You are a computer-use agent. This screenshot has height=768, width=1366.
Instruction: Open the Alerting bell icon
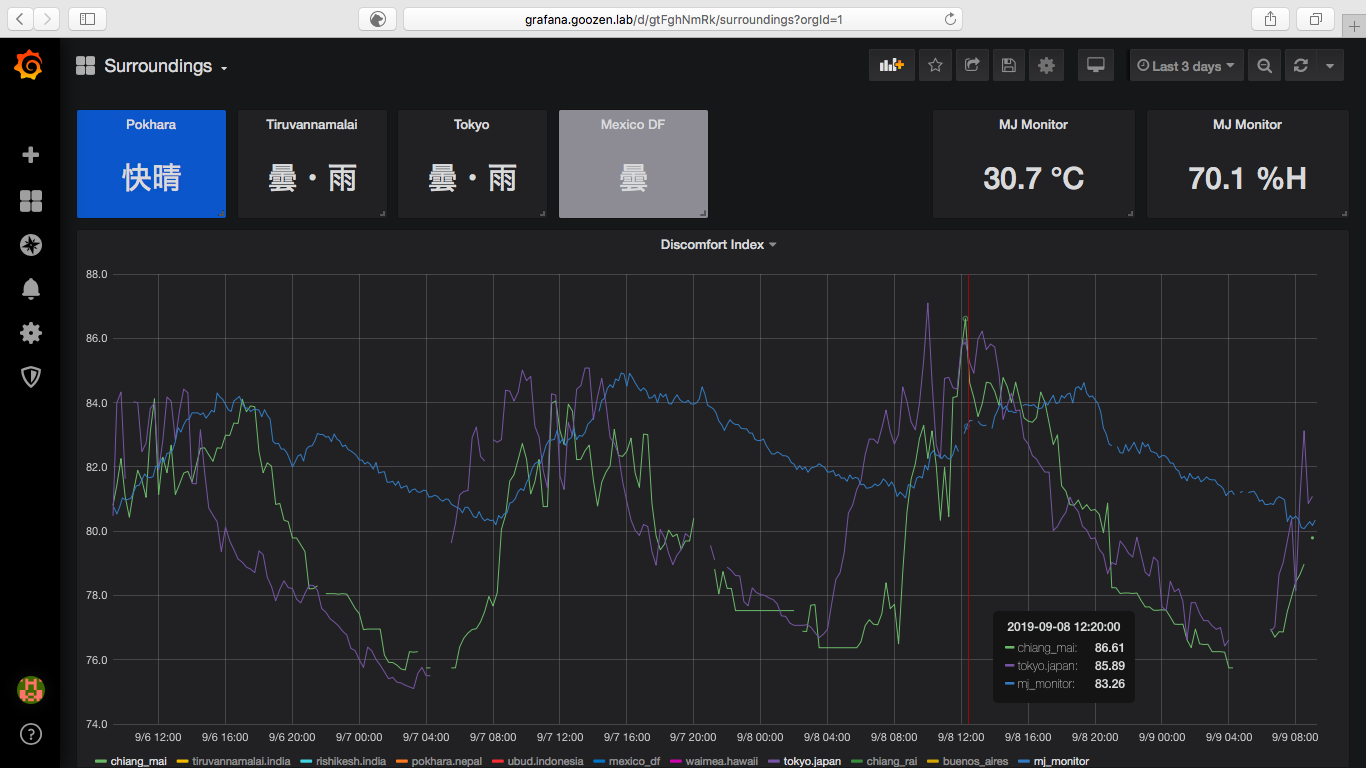tap(30, 289)
